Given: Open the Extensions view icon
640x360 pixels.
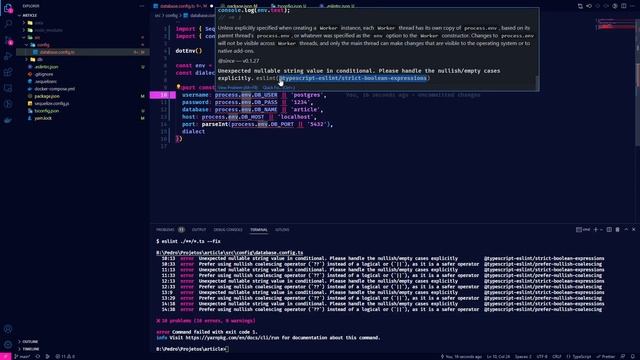Looking at the screenshot, I should pyautogui.click(x=8, y=72).
